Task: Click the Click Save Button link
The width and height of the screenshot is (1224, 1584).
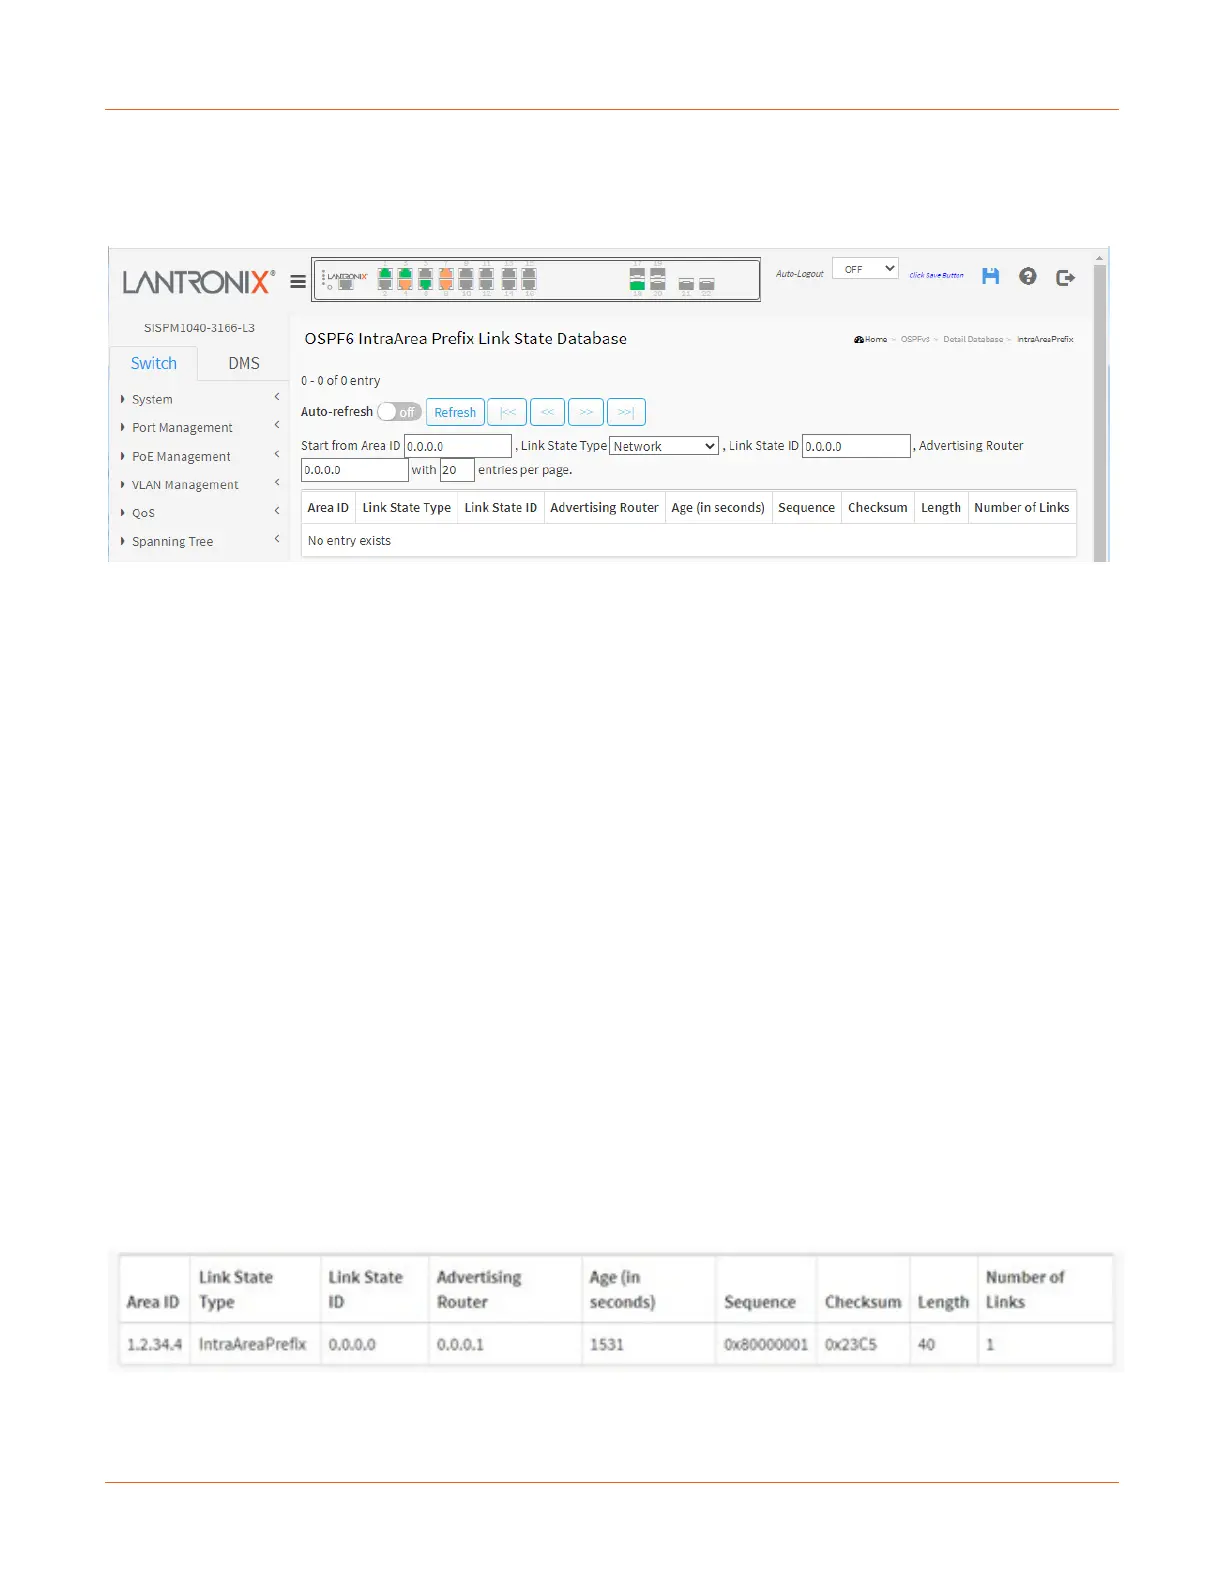Action: 936,275
